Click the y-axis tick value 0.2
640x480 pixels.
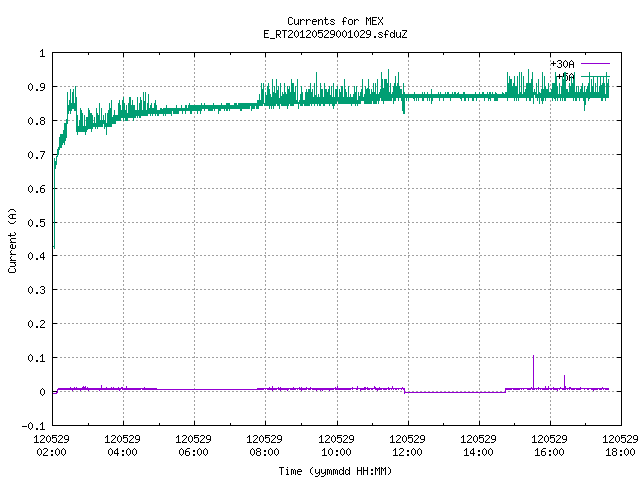[x=36, y=324]
